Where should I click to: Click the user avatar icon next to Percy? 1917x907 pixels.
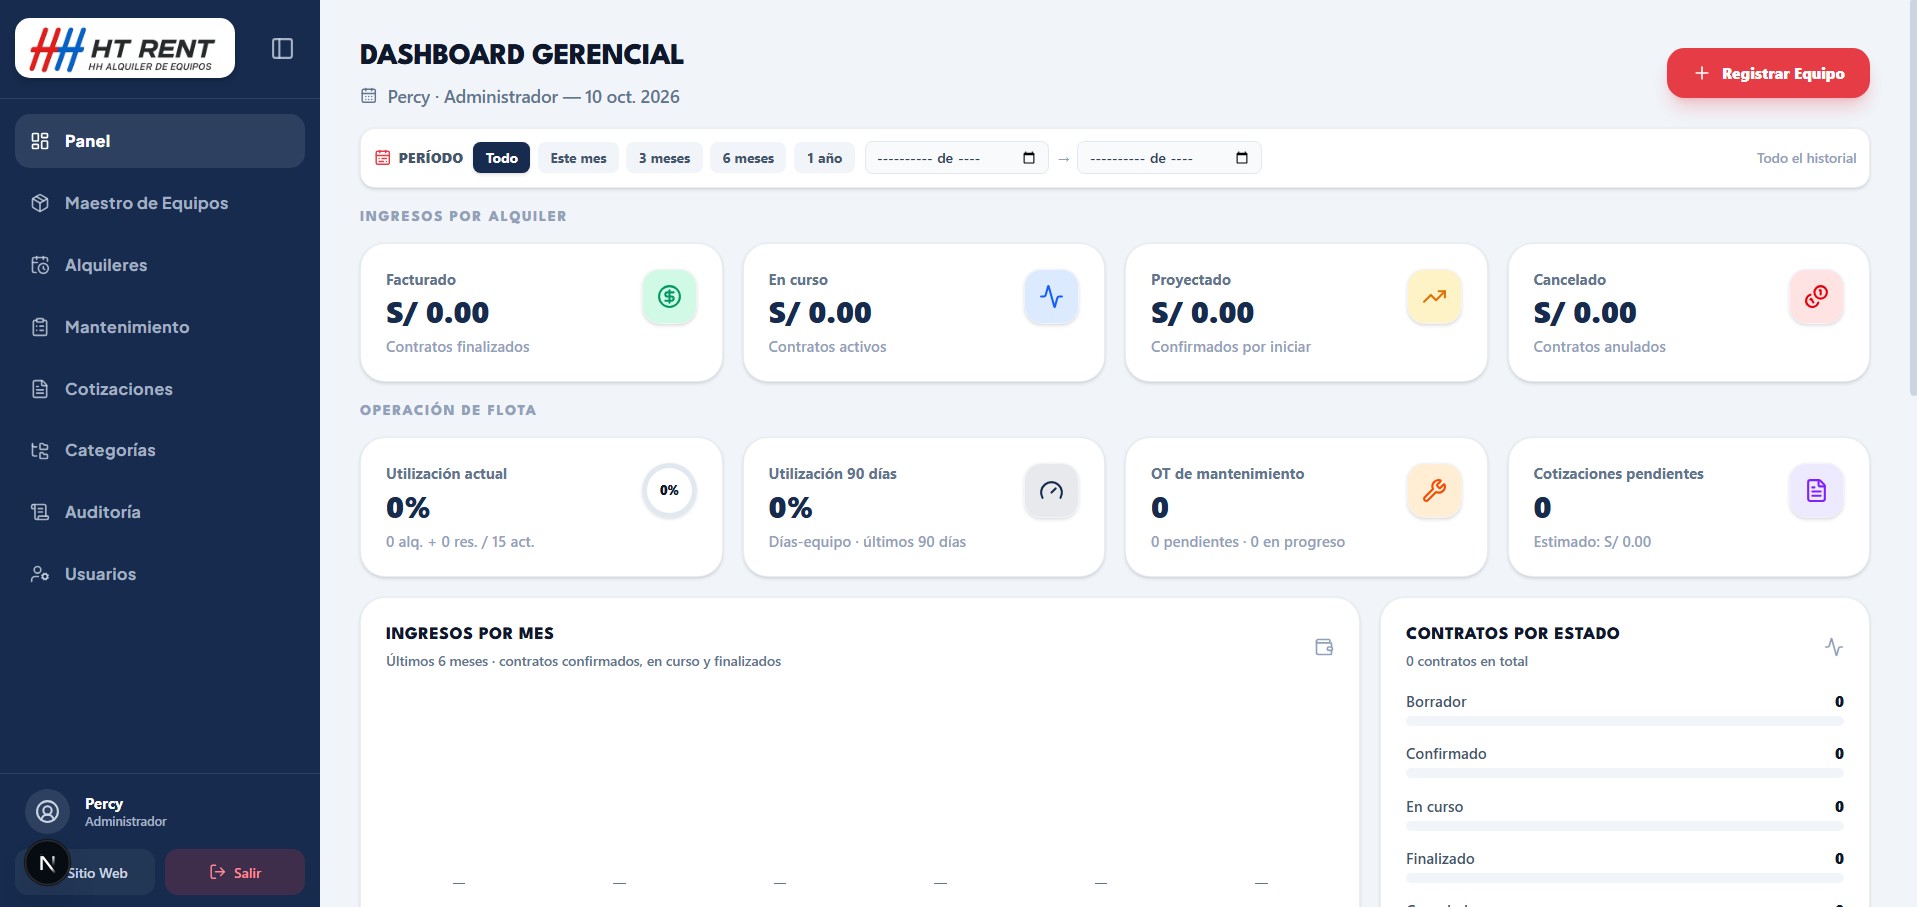[x=47, y=812]
